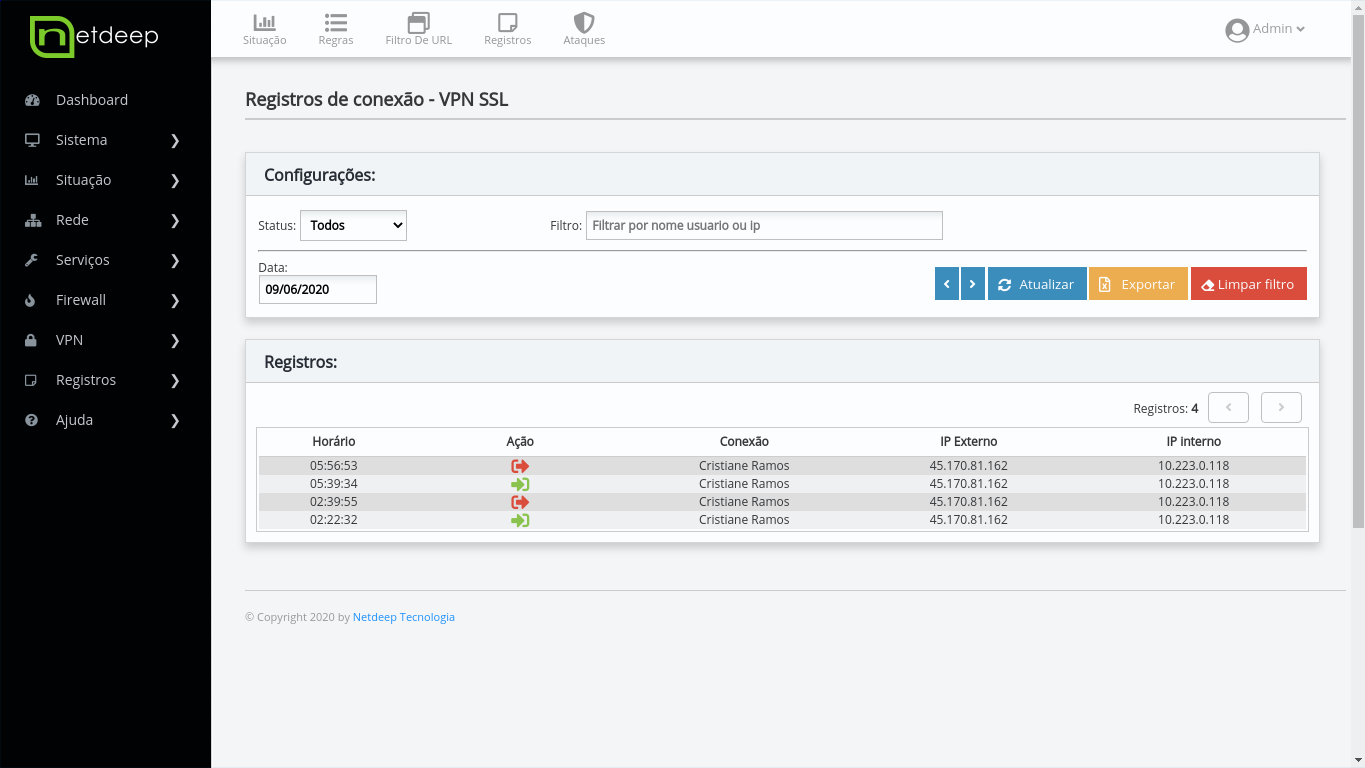Click the red logout icon at 05:56:53

(520, 466)
